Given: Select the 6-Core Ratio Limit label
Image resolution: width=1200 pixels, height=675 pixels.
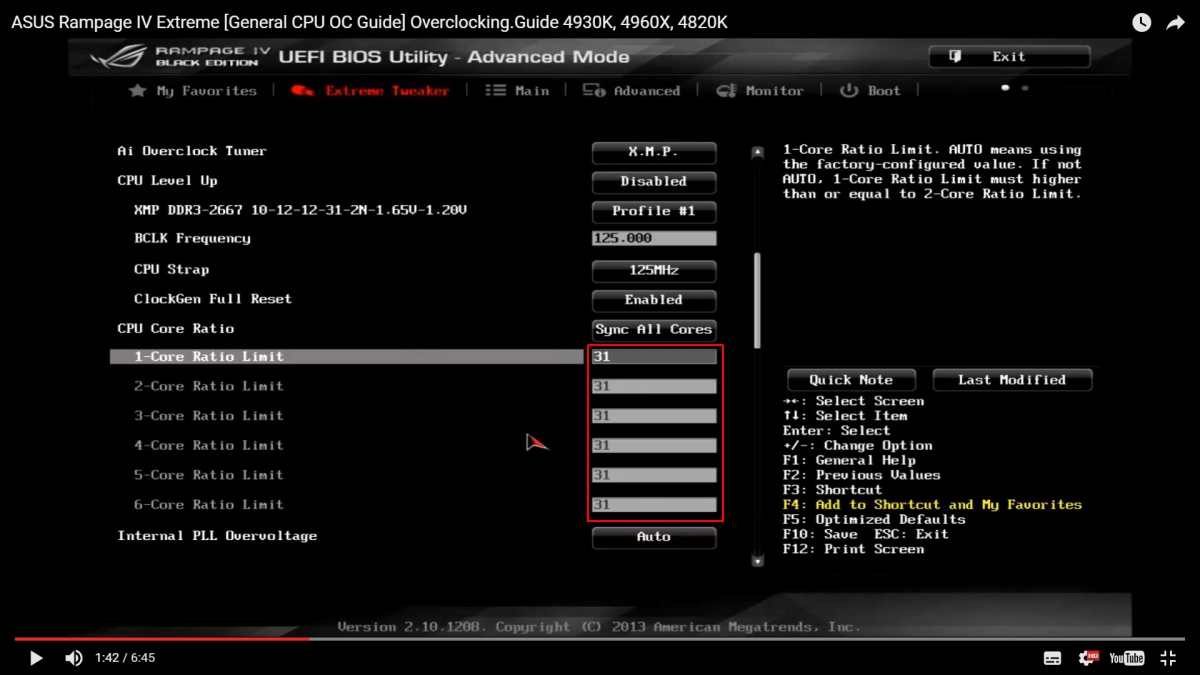Looking at the screenshot, I should (x=209, y=505).
